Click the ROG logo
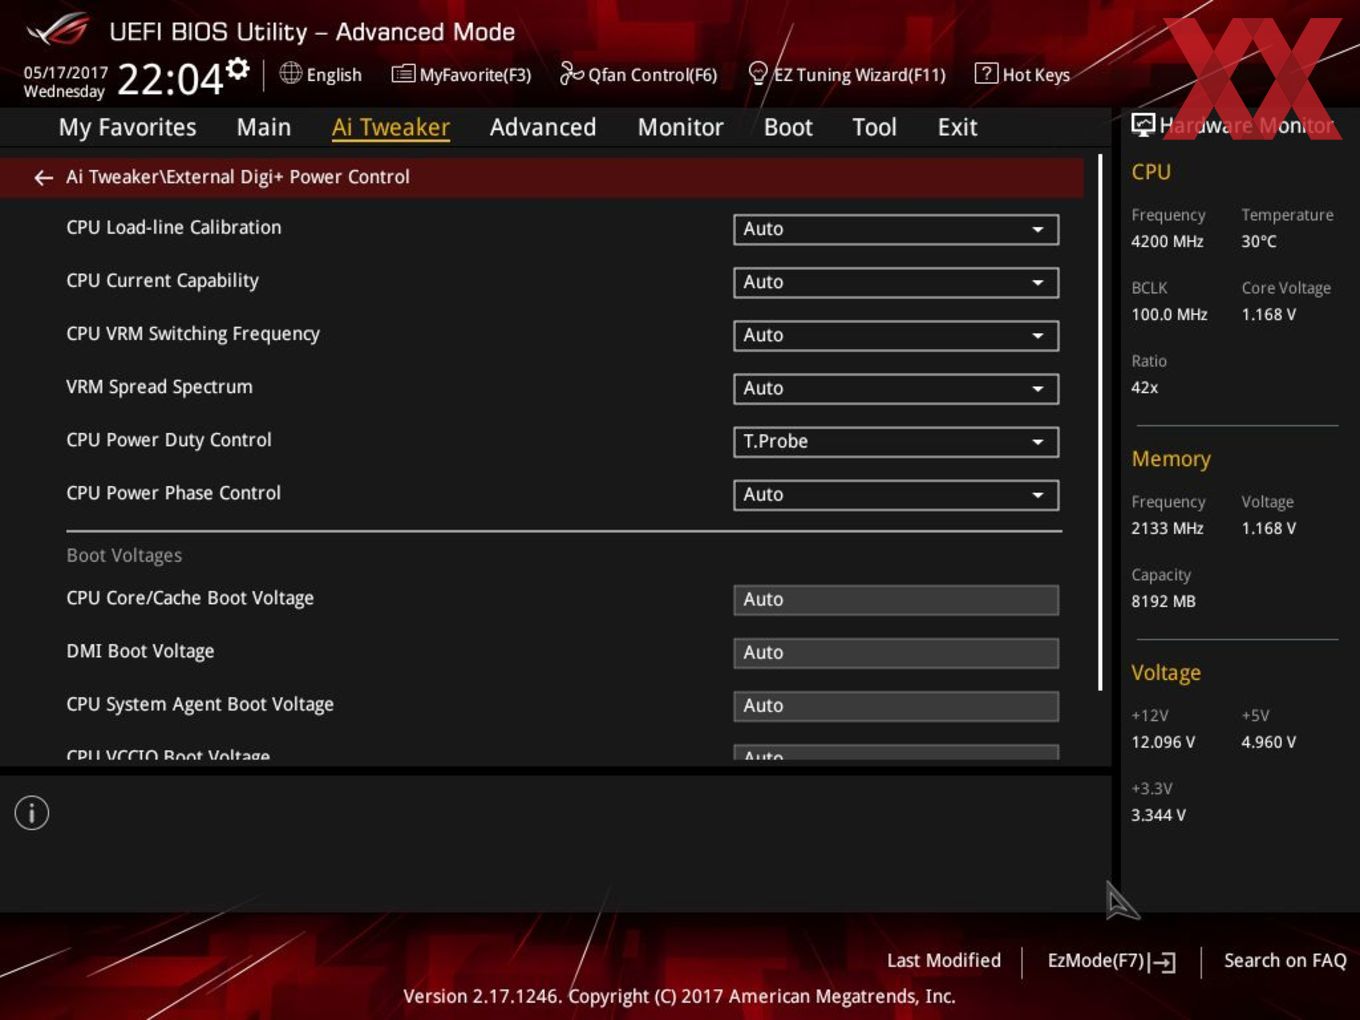 (x=58, y=30)
